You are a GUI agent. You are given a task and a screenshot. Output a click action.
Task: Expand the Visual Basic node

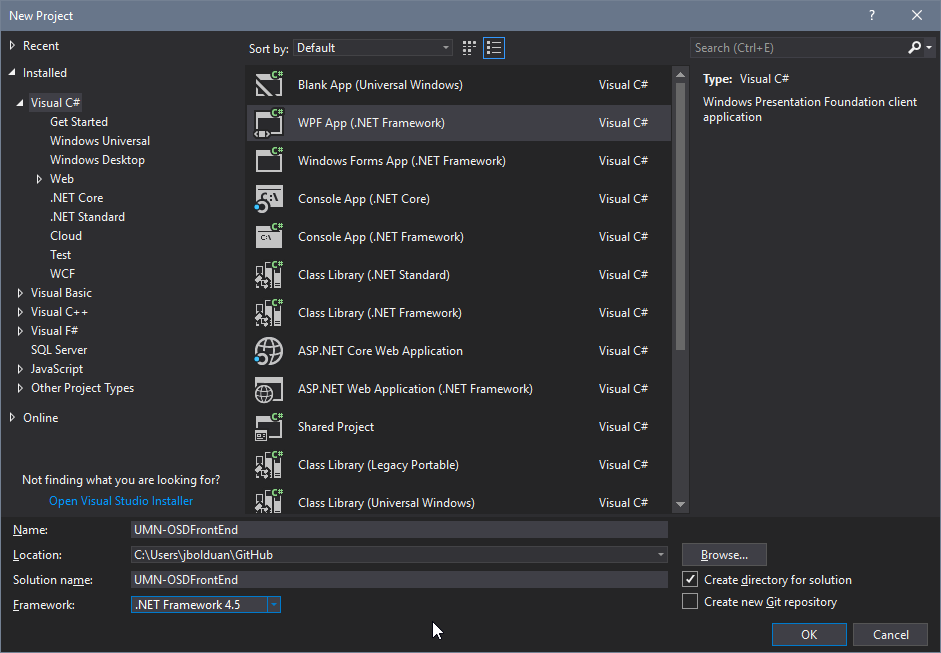click(x=20, y=293)
